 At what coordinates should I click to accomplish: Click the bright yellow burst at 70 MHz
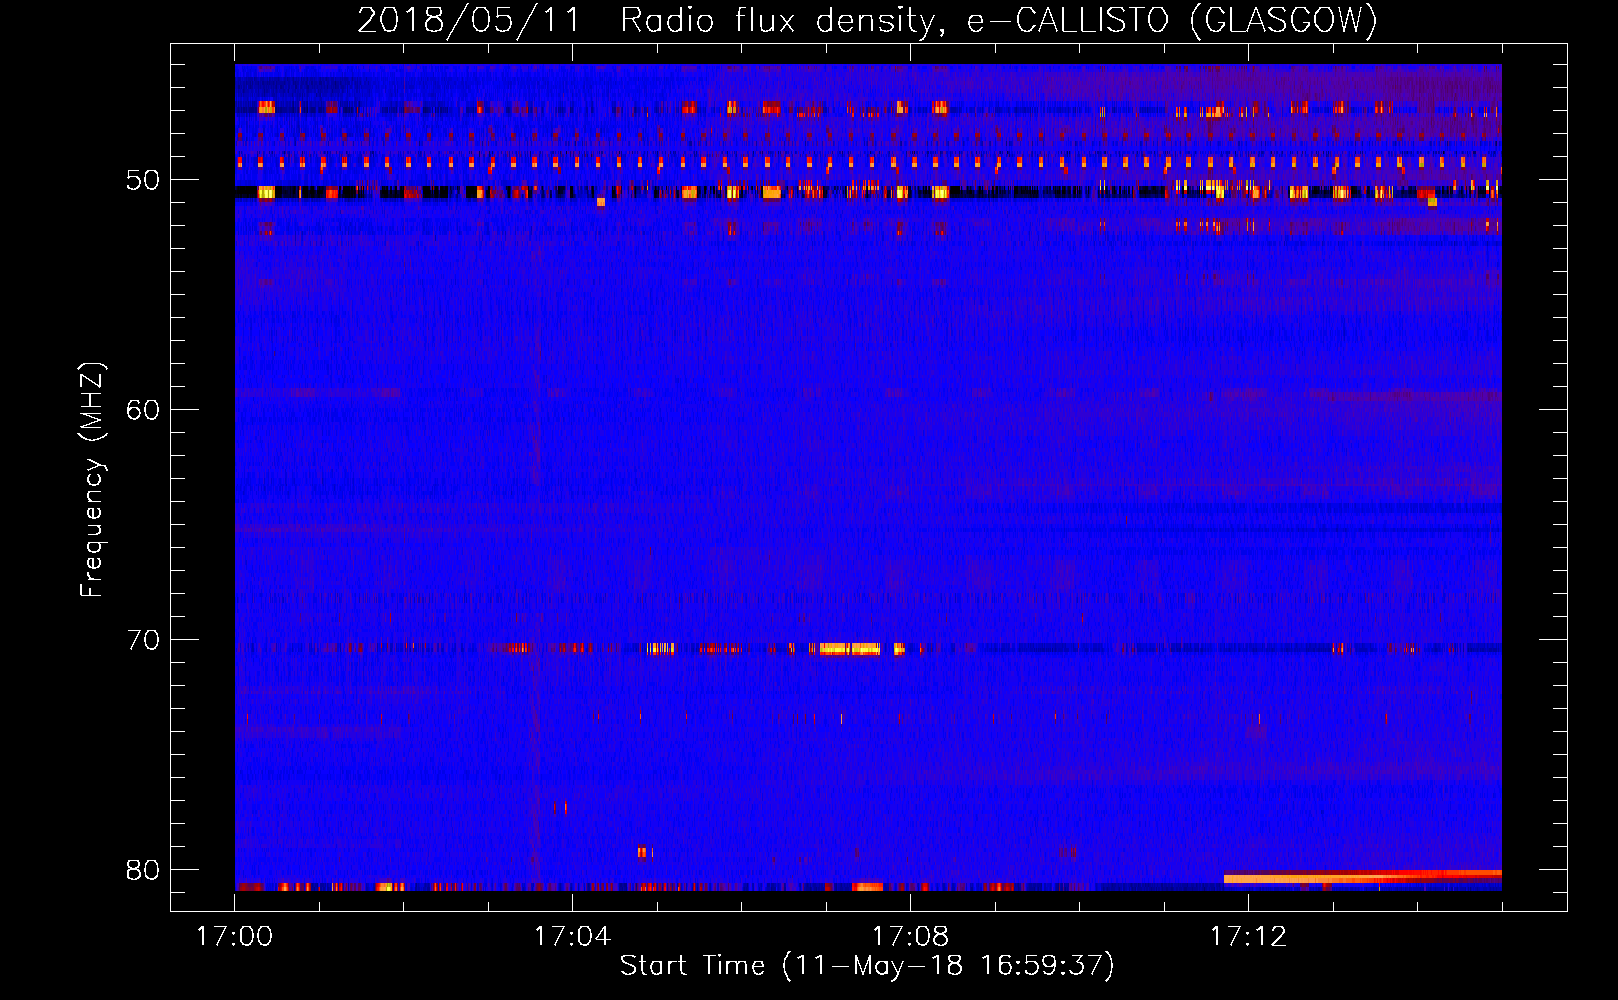tap(848, 649)
